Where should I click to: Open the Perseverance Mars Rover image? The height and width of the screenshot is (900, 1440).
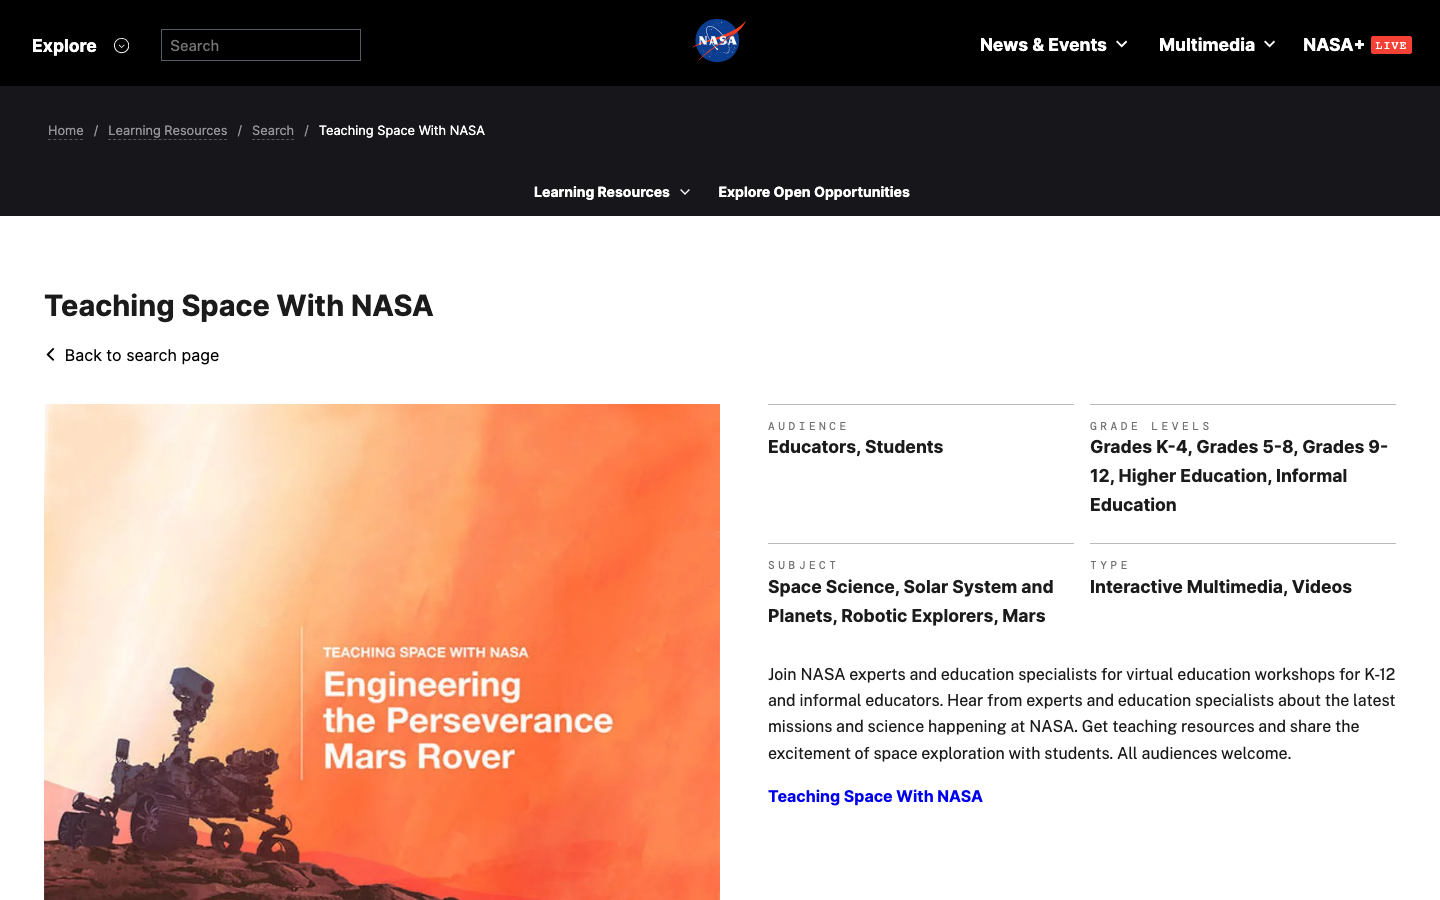(x=382, y=652)
